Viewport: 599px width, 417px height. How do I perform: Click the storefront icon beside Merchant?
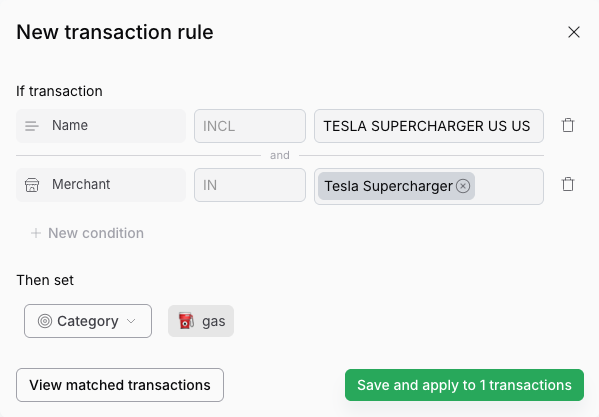(32, 185)
